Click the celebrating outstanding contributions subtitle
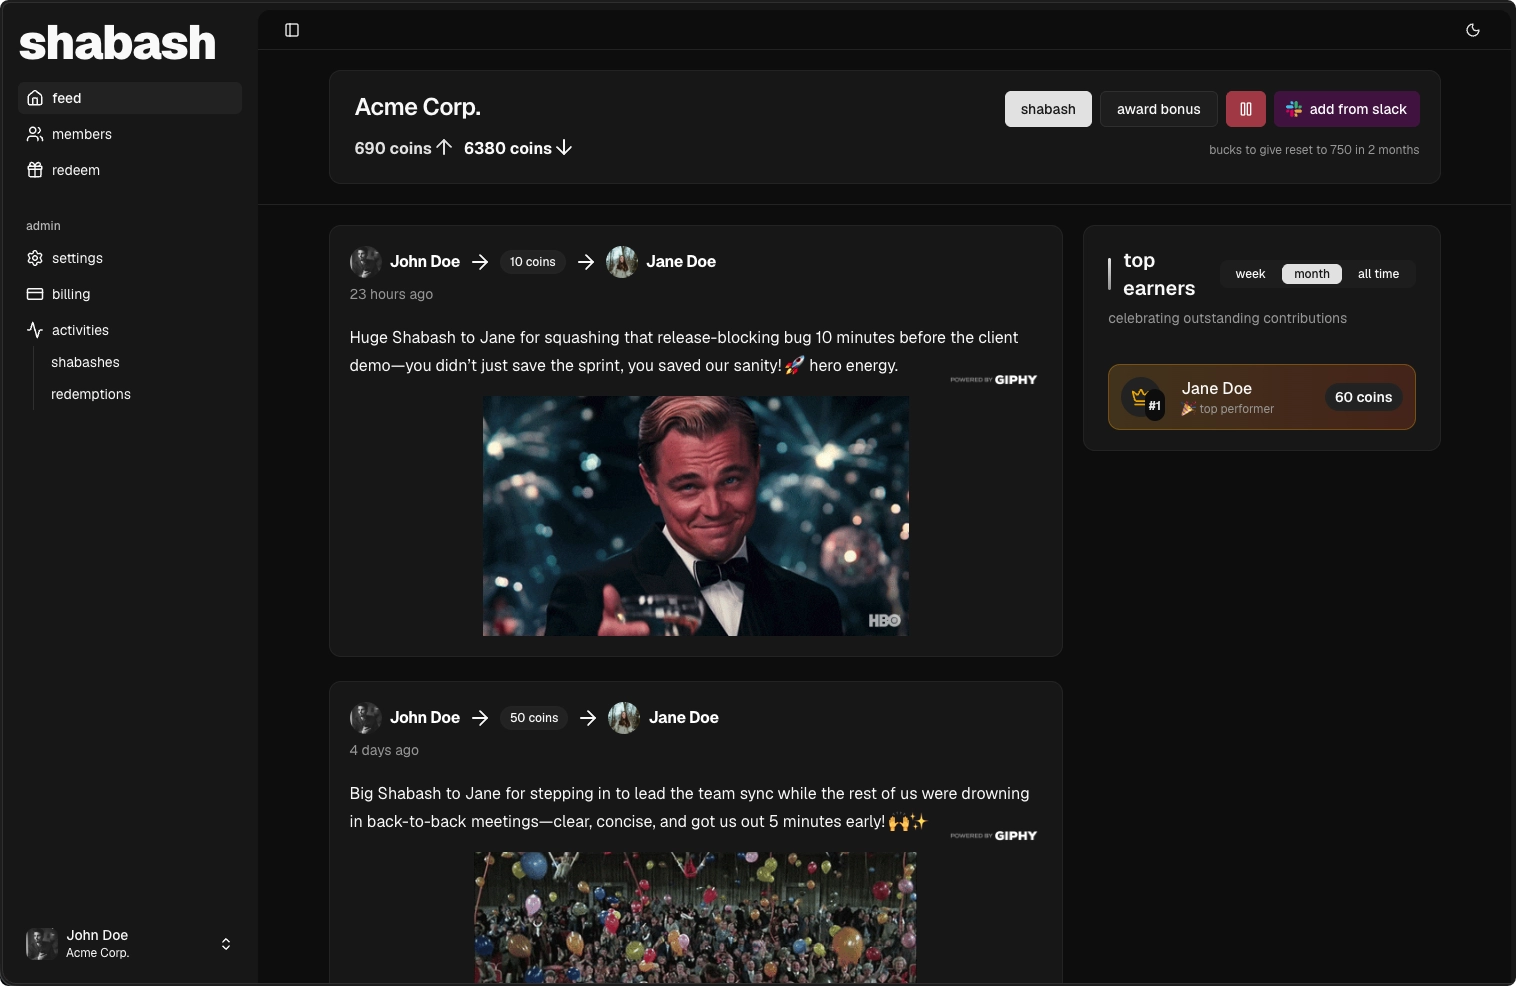Screen dimensions: 1516x986 click(x=1228, y=318)
